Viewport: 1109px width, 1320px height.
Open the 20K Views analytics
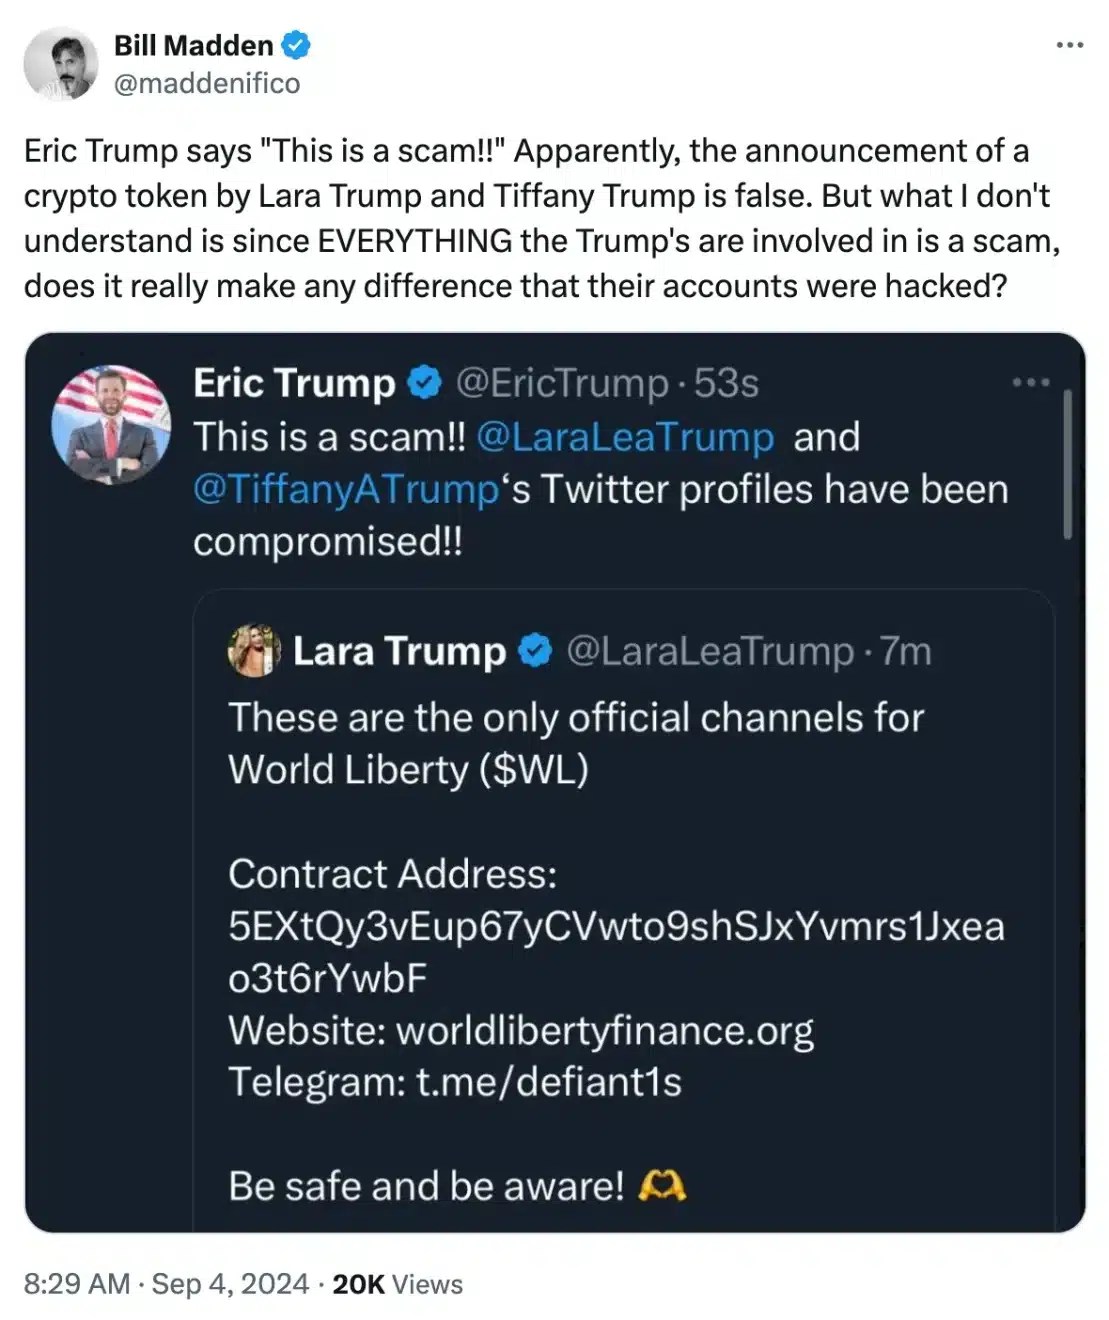point(397,1284)
